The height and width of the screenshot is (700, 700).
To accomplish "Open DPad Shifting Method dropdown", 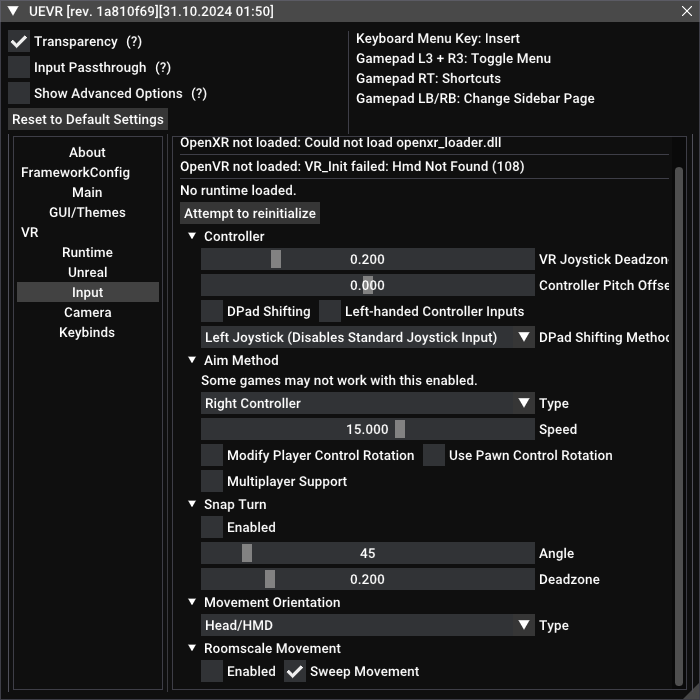I will pos(368,337).
